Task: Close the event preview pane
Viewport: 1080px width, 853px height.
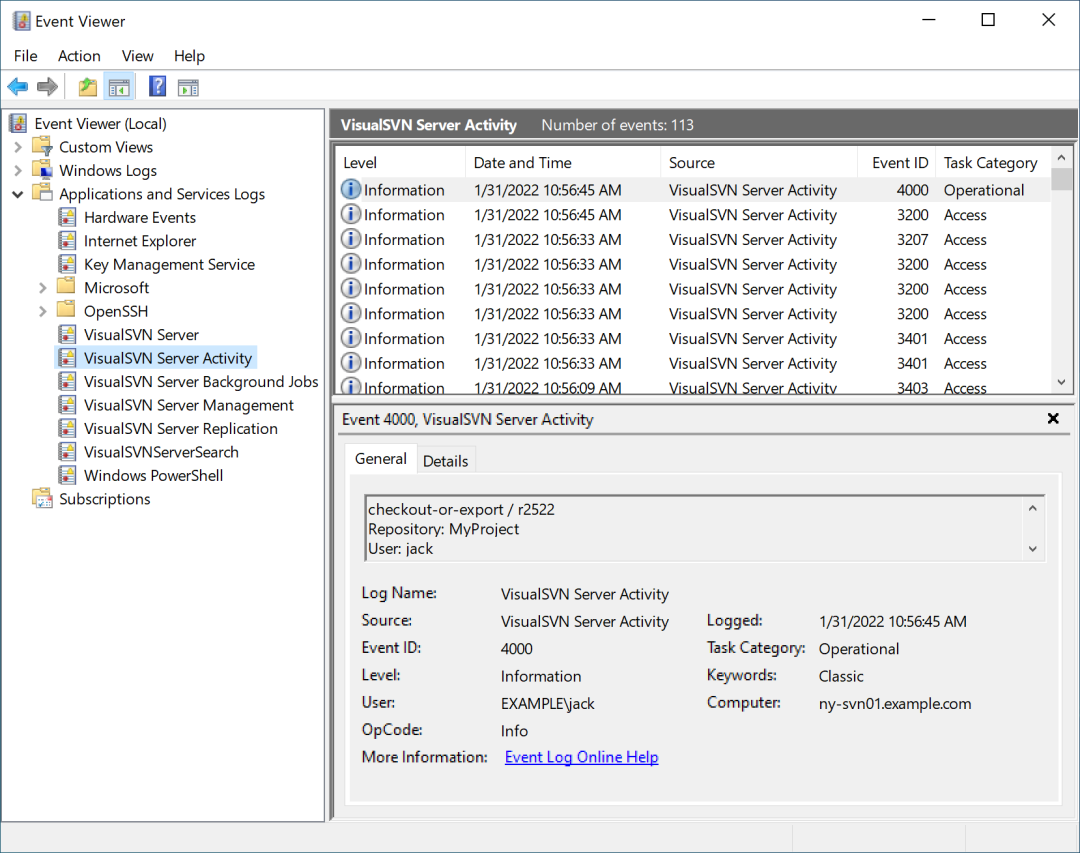Action: point(1052,418)
